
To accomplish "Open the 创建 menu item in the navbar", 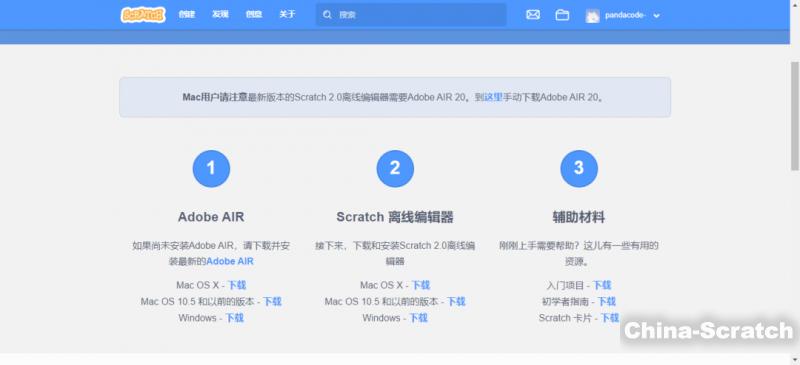I will 187,14.
